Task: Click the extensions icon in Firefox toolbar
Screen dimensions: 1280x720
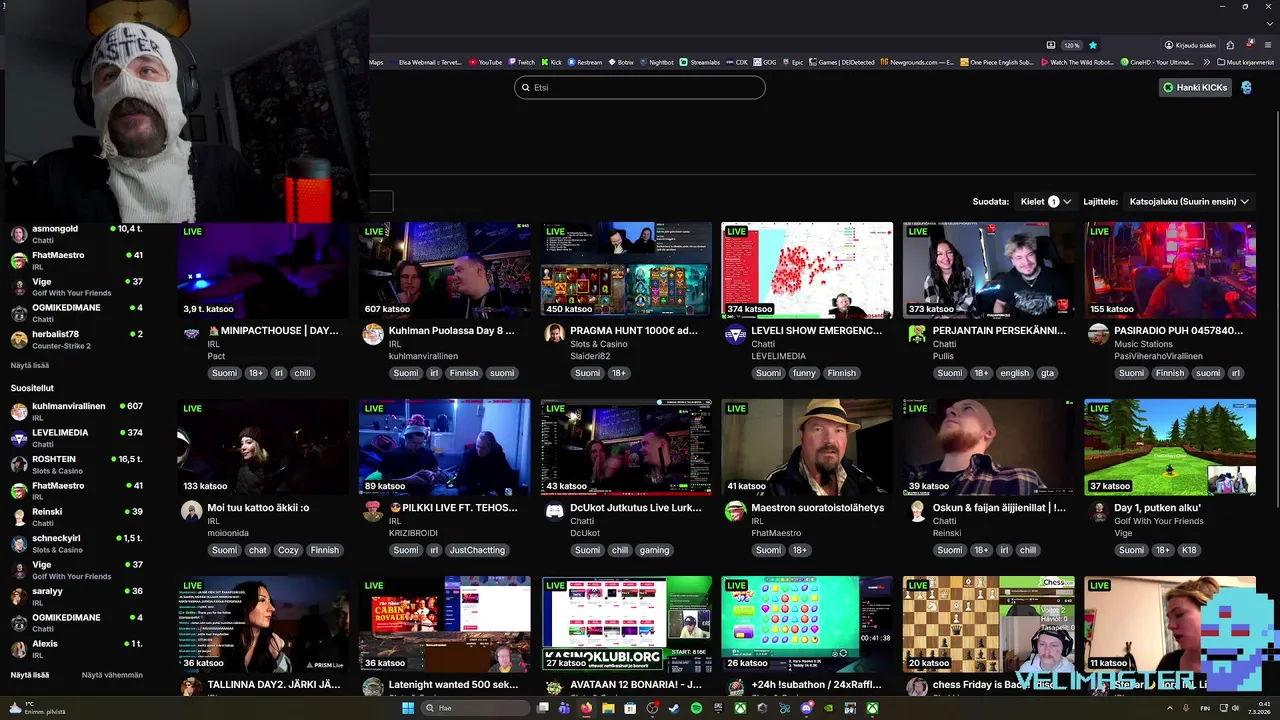Action: point(1230,45)
